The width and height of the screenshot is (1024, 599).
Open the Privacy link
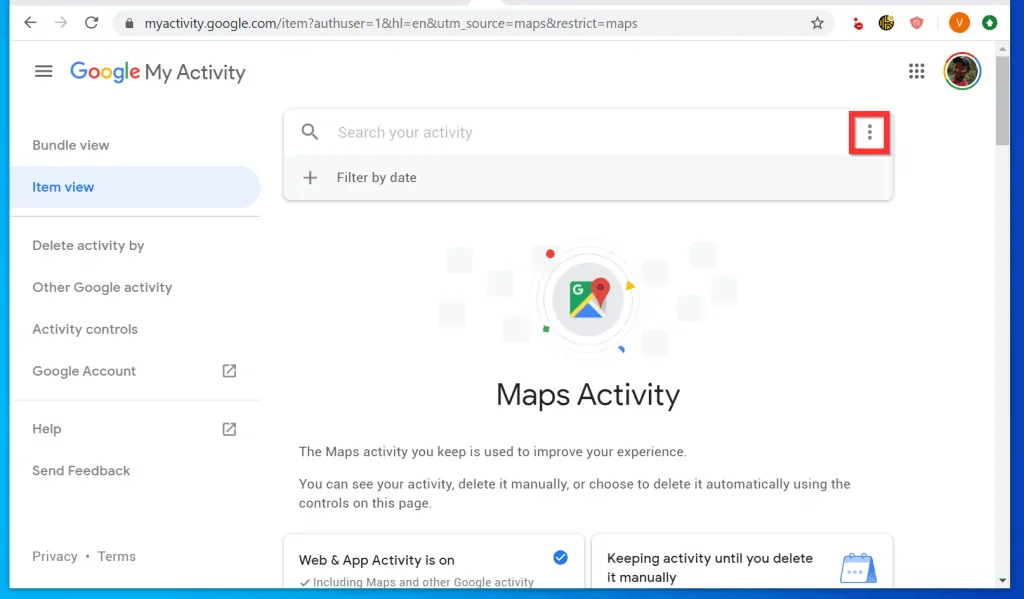click(55, 557)
